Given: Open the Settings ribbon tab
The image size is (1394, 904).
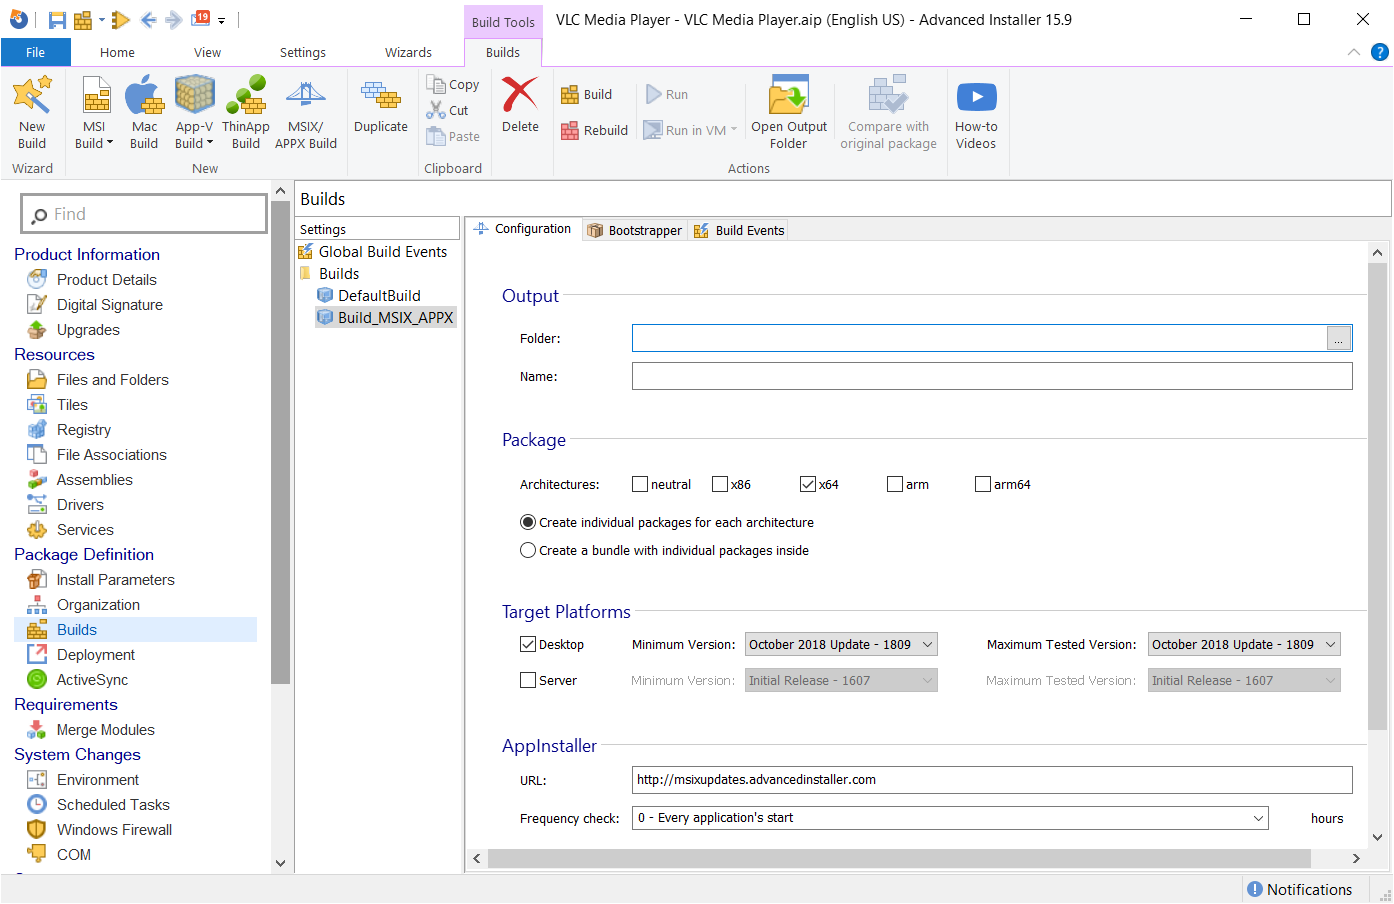Looking at the screenshot, I should (x=302, y=53).
